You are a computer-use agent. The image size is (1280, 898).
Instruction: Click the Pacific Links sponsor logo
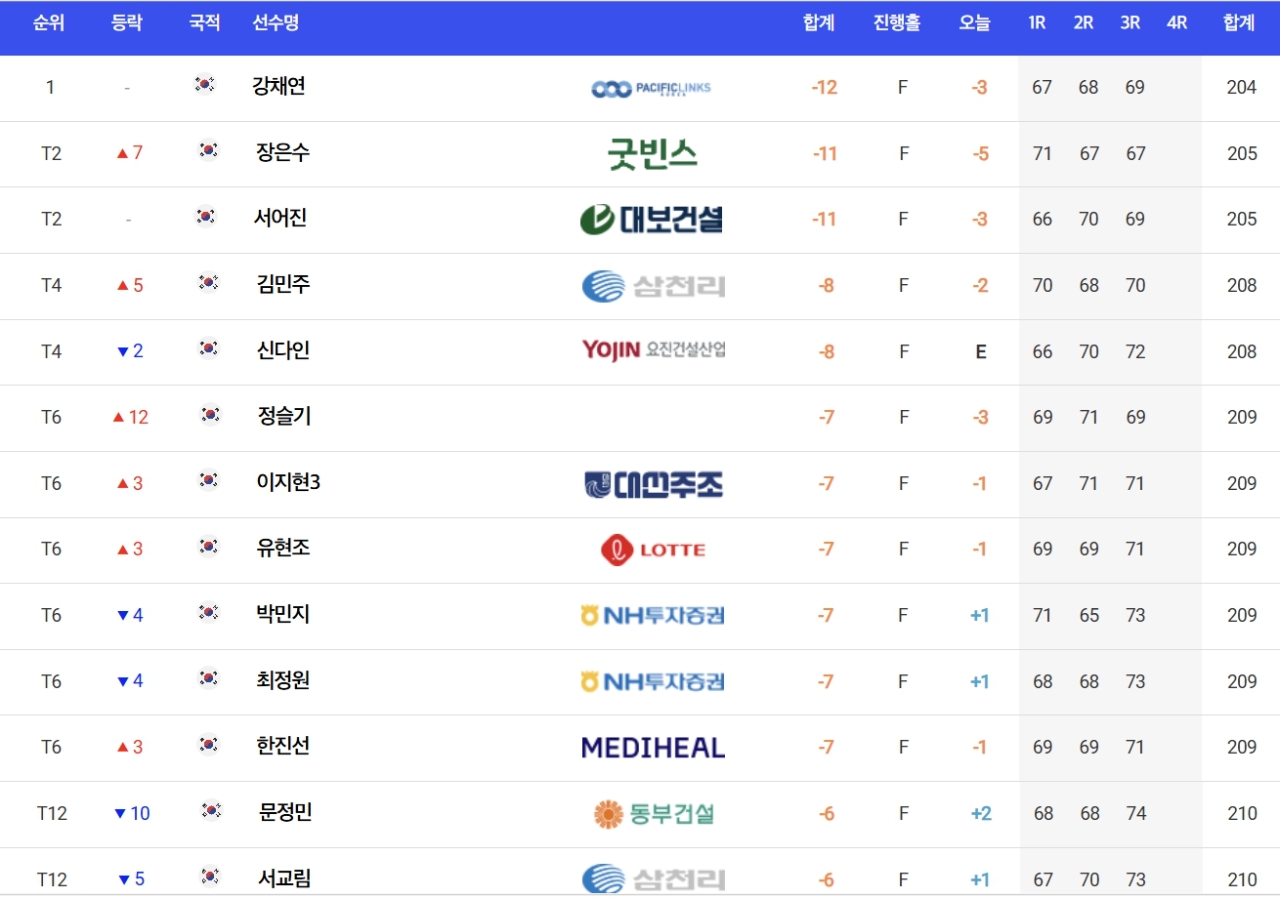651,88
